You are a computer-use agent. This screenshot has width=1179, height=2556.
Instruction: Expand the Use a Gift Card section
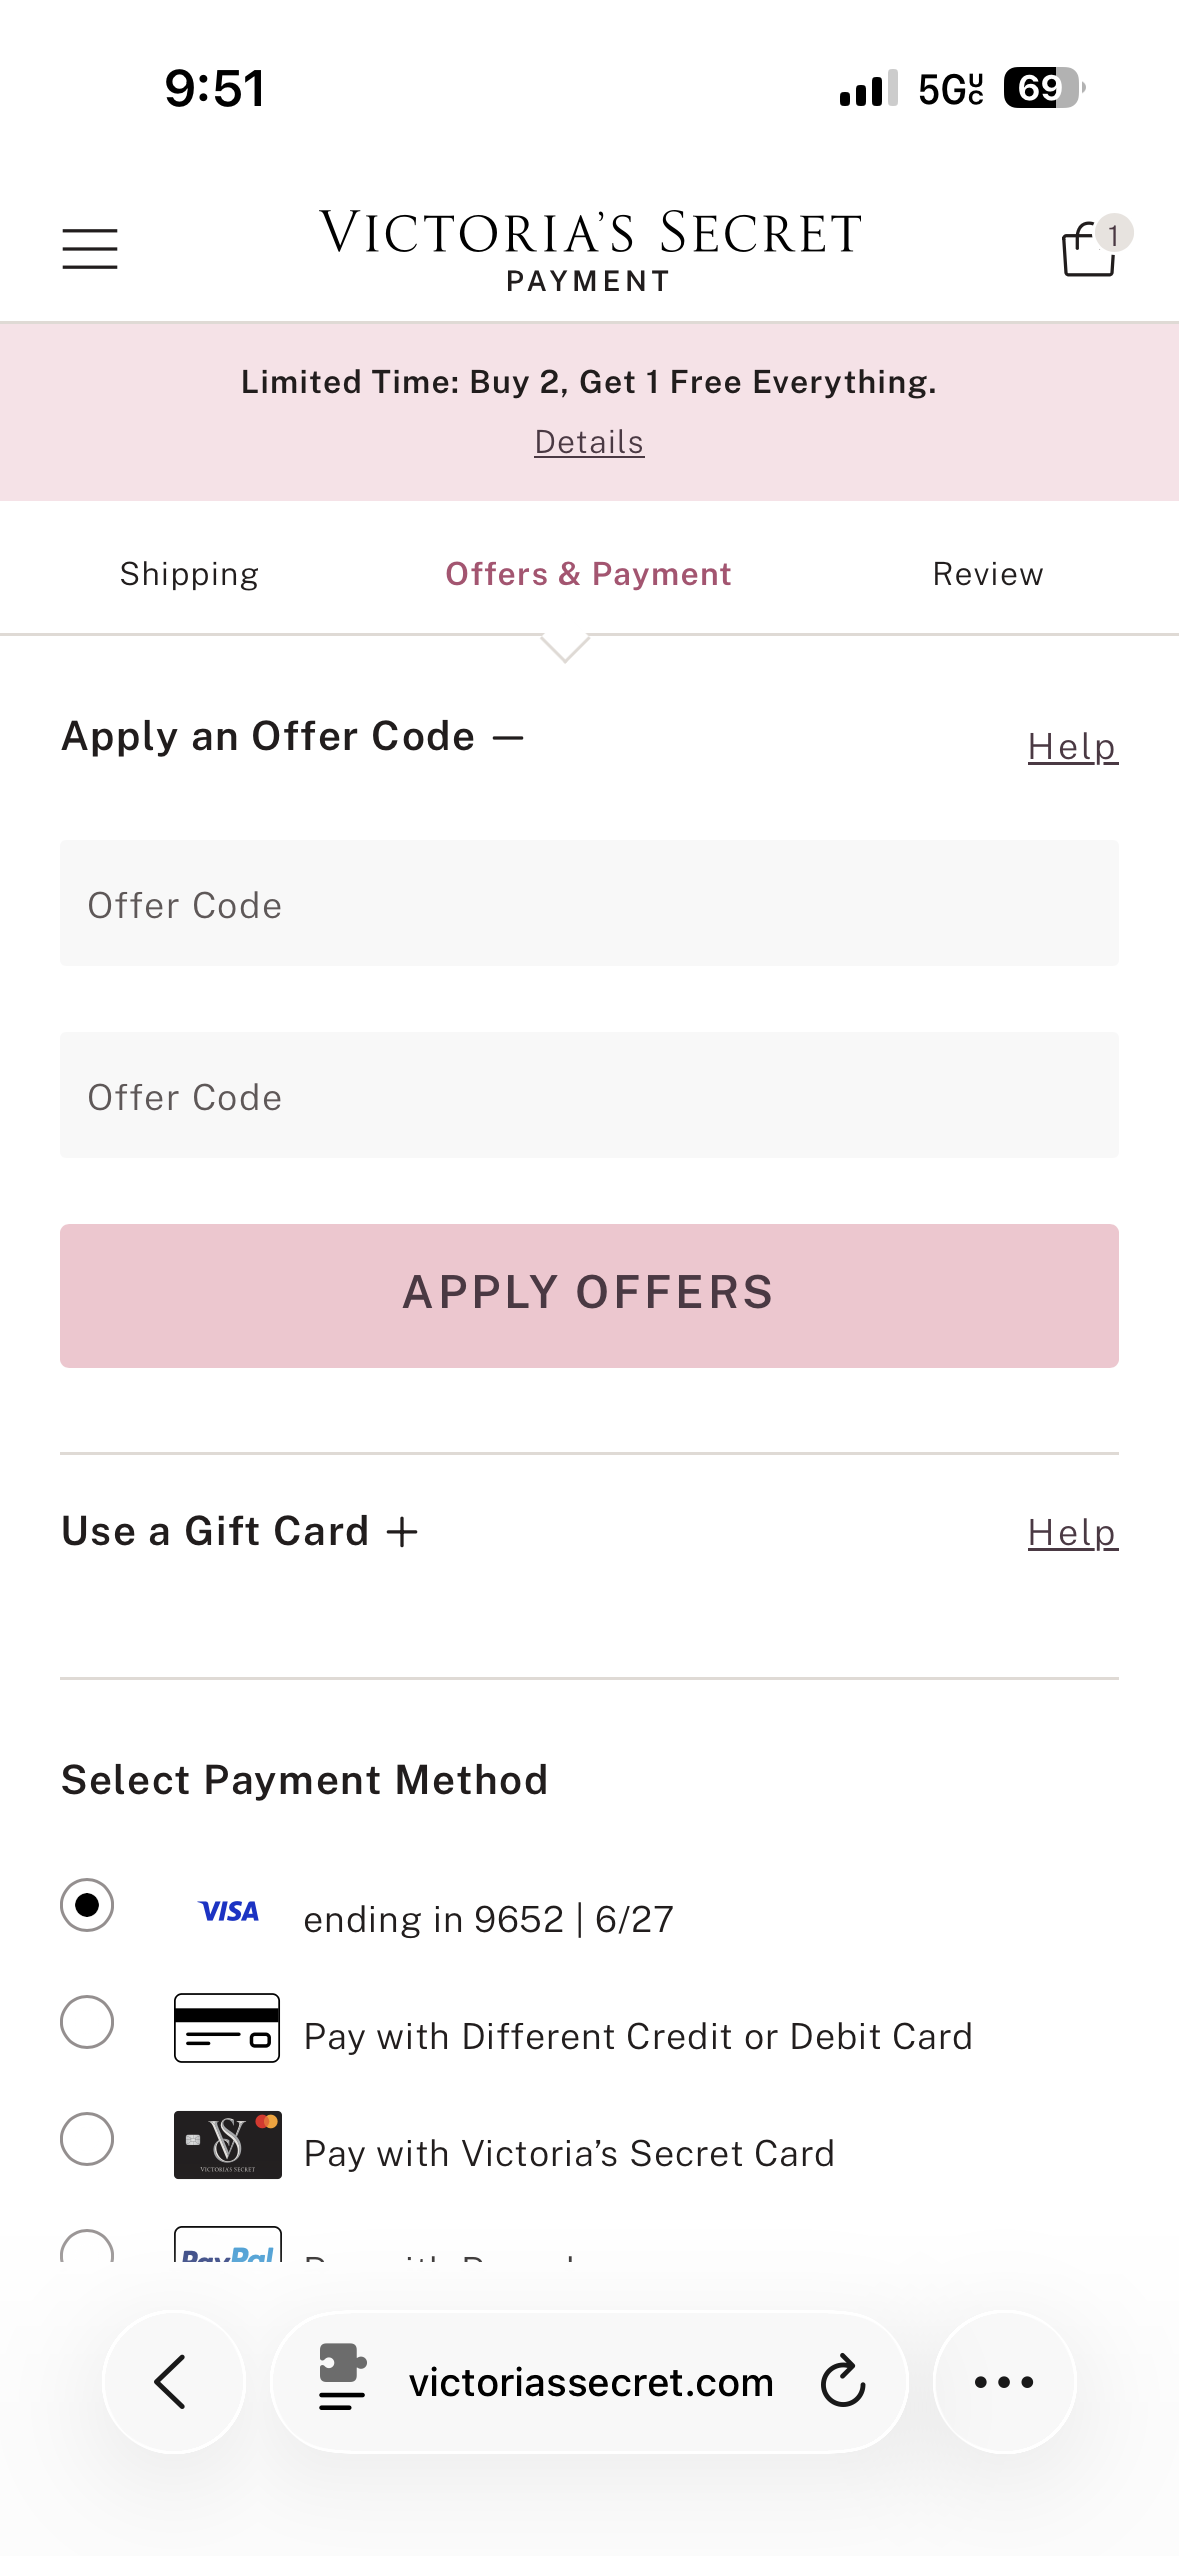click(402, 1532)
